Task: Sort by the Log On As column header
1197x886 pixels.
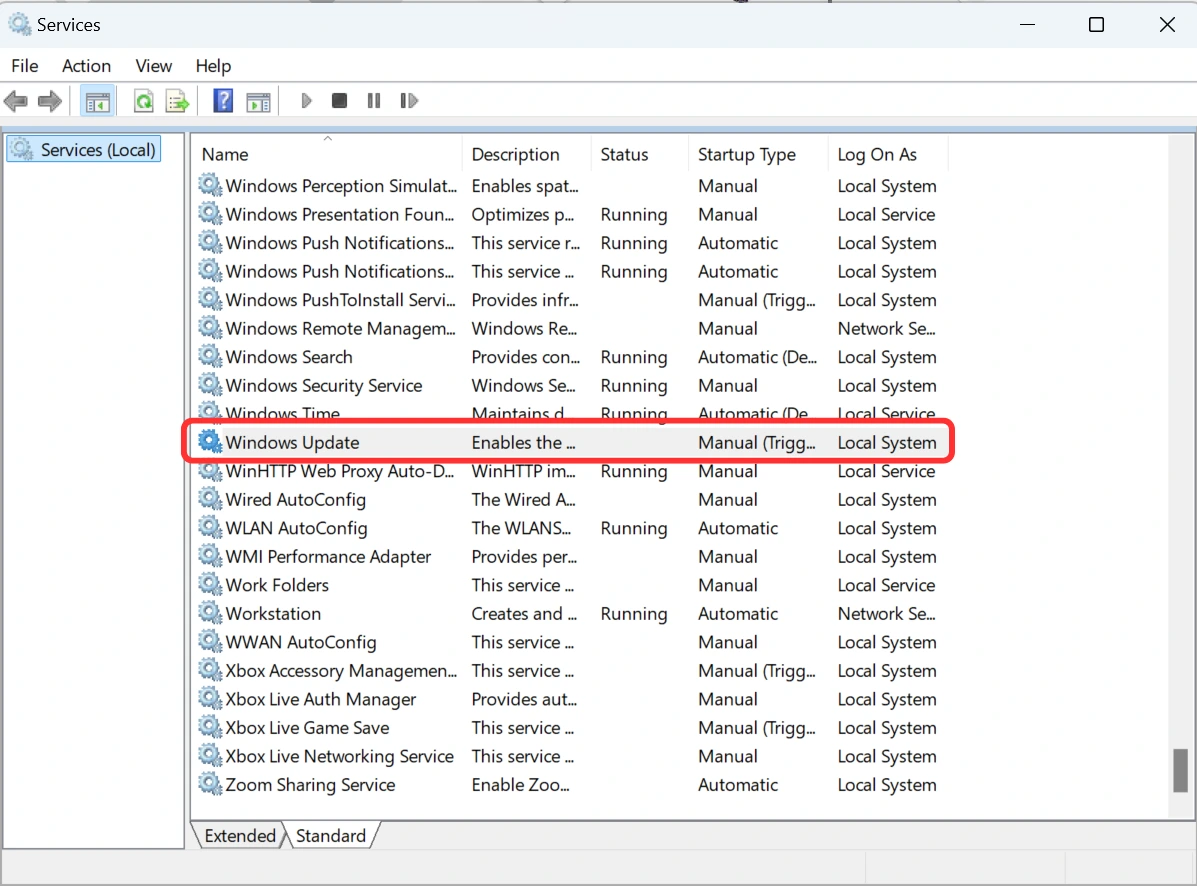Action: (888, 154)
